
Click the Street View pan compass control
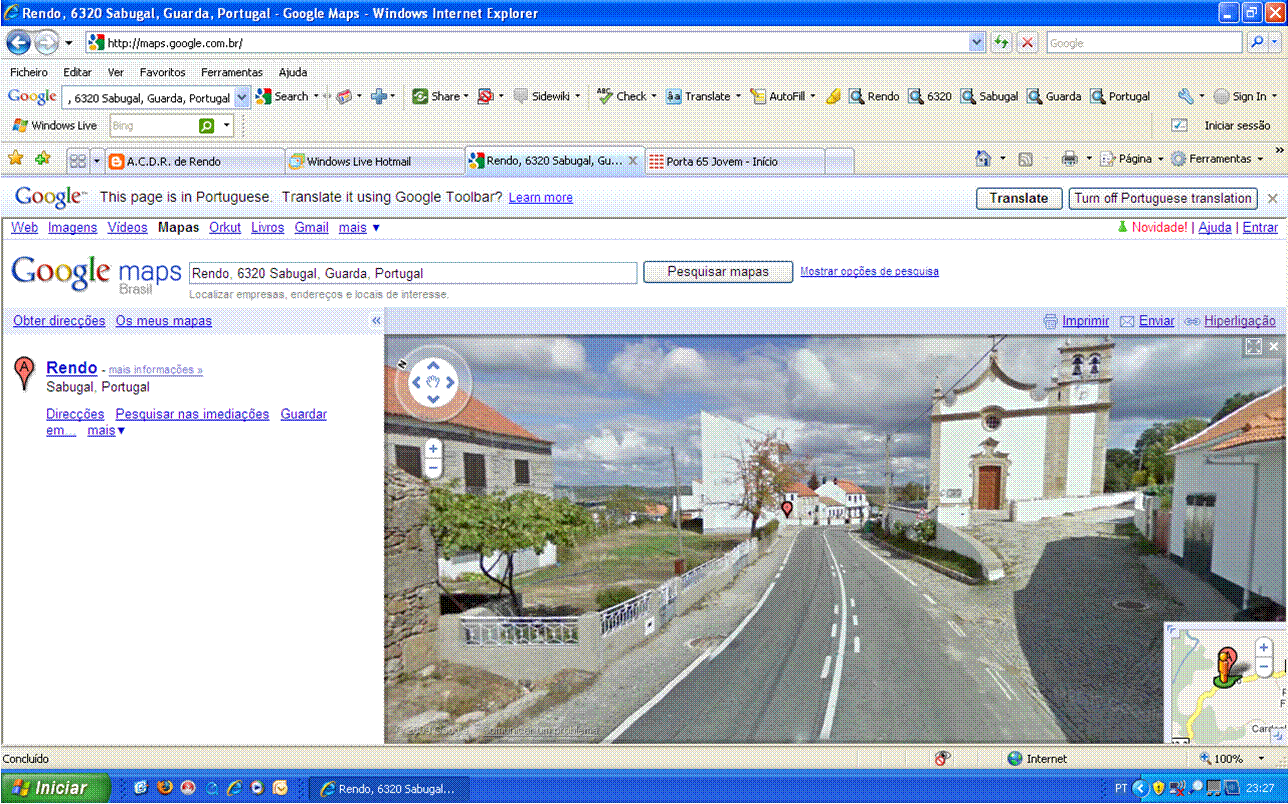(x=433, y=381)
